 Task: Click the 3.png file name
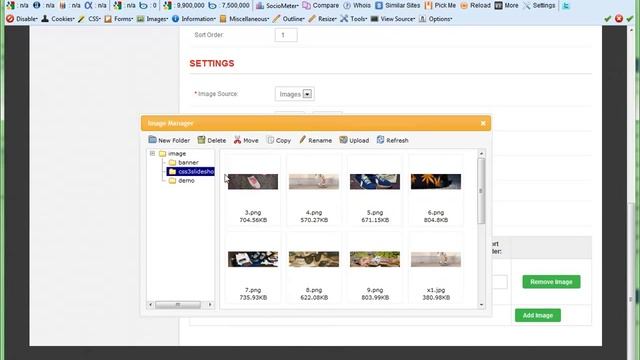click(x=253, y=213)
